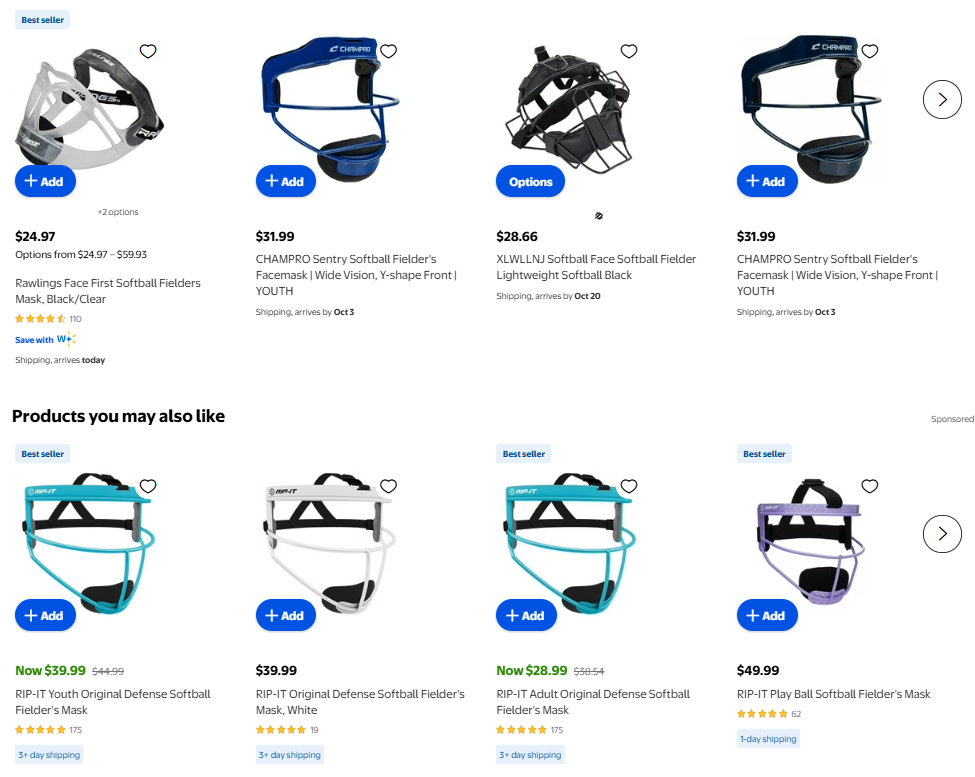
Task: Open Options for XLWLLNJ Softball Face mask
Action: coord(530,182)
